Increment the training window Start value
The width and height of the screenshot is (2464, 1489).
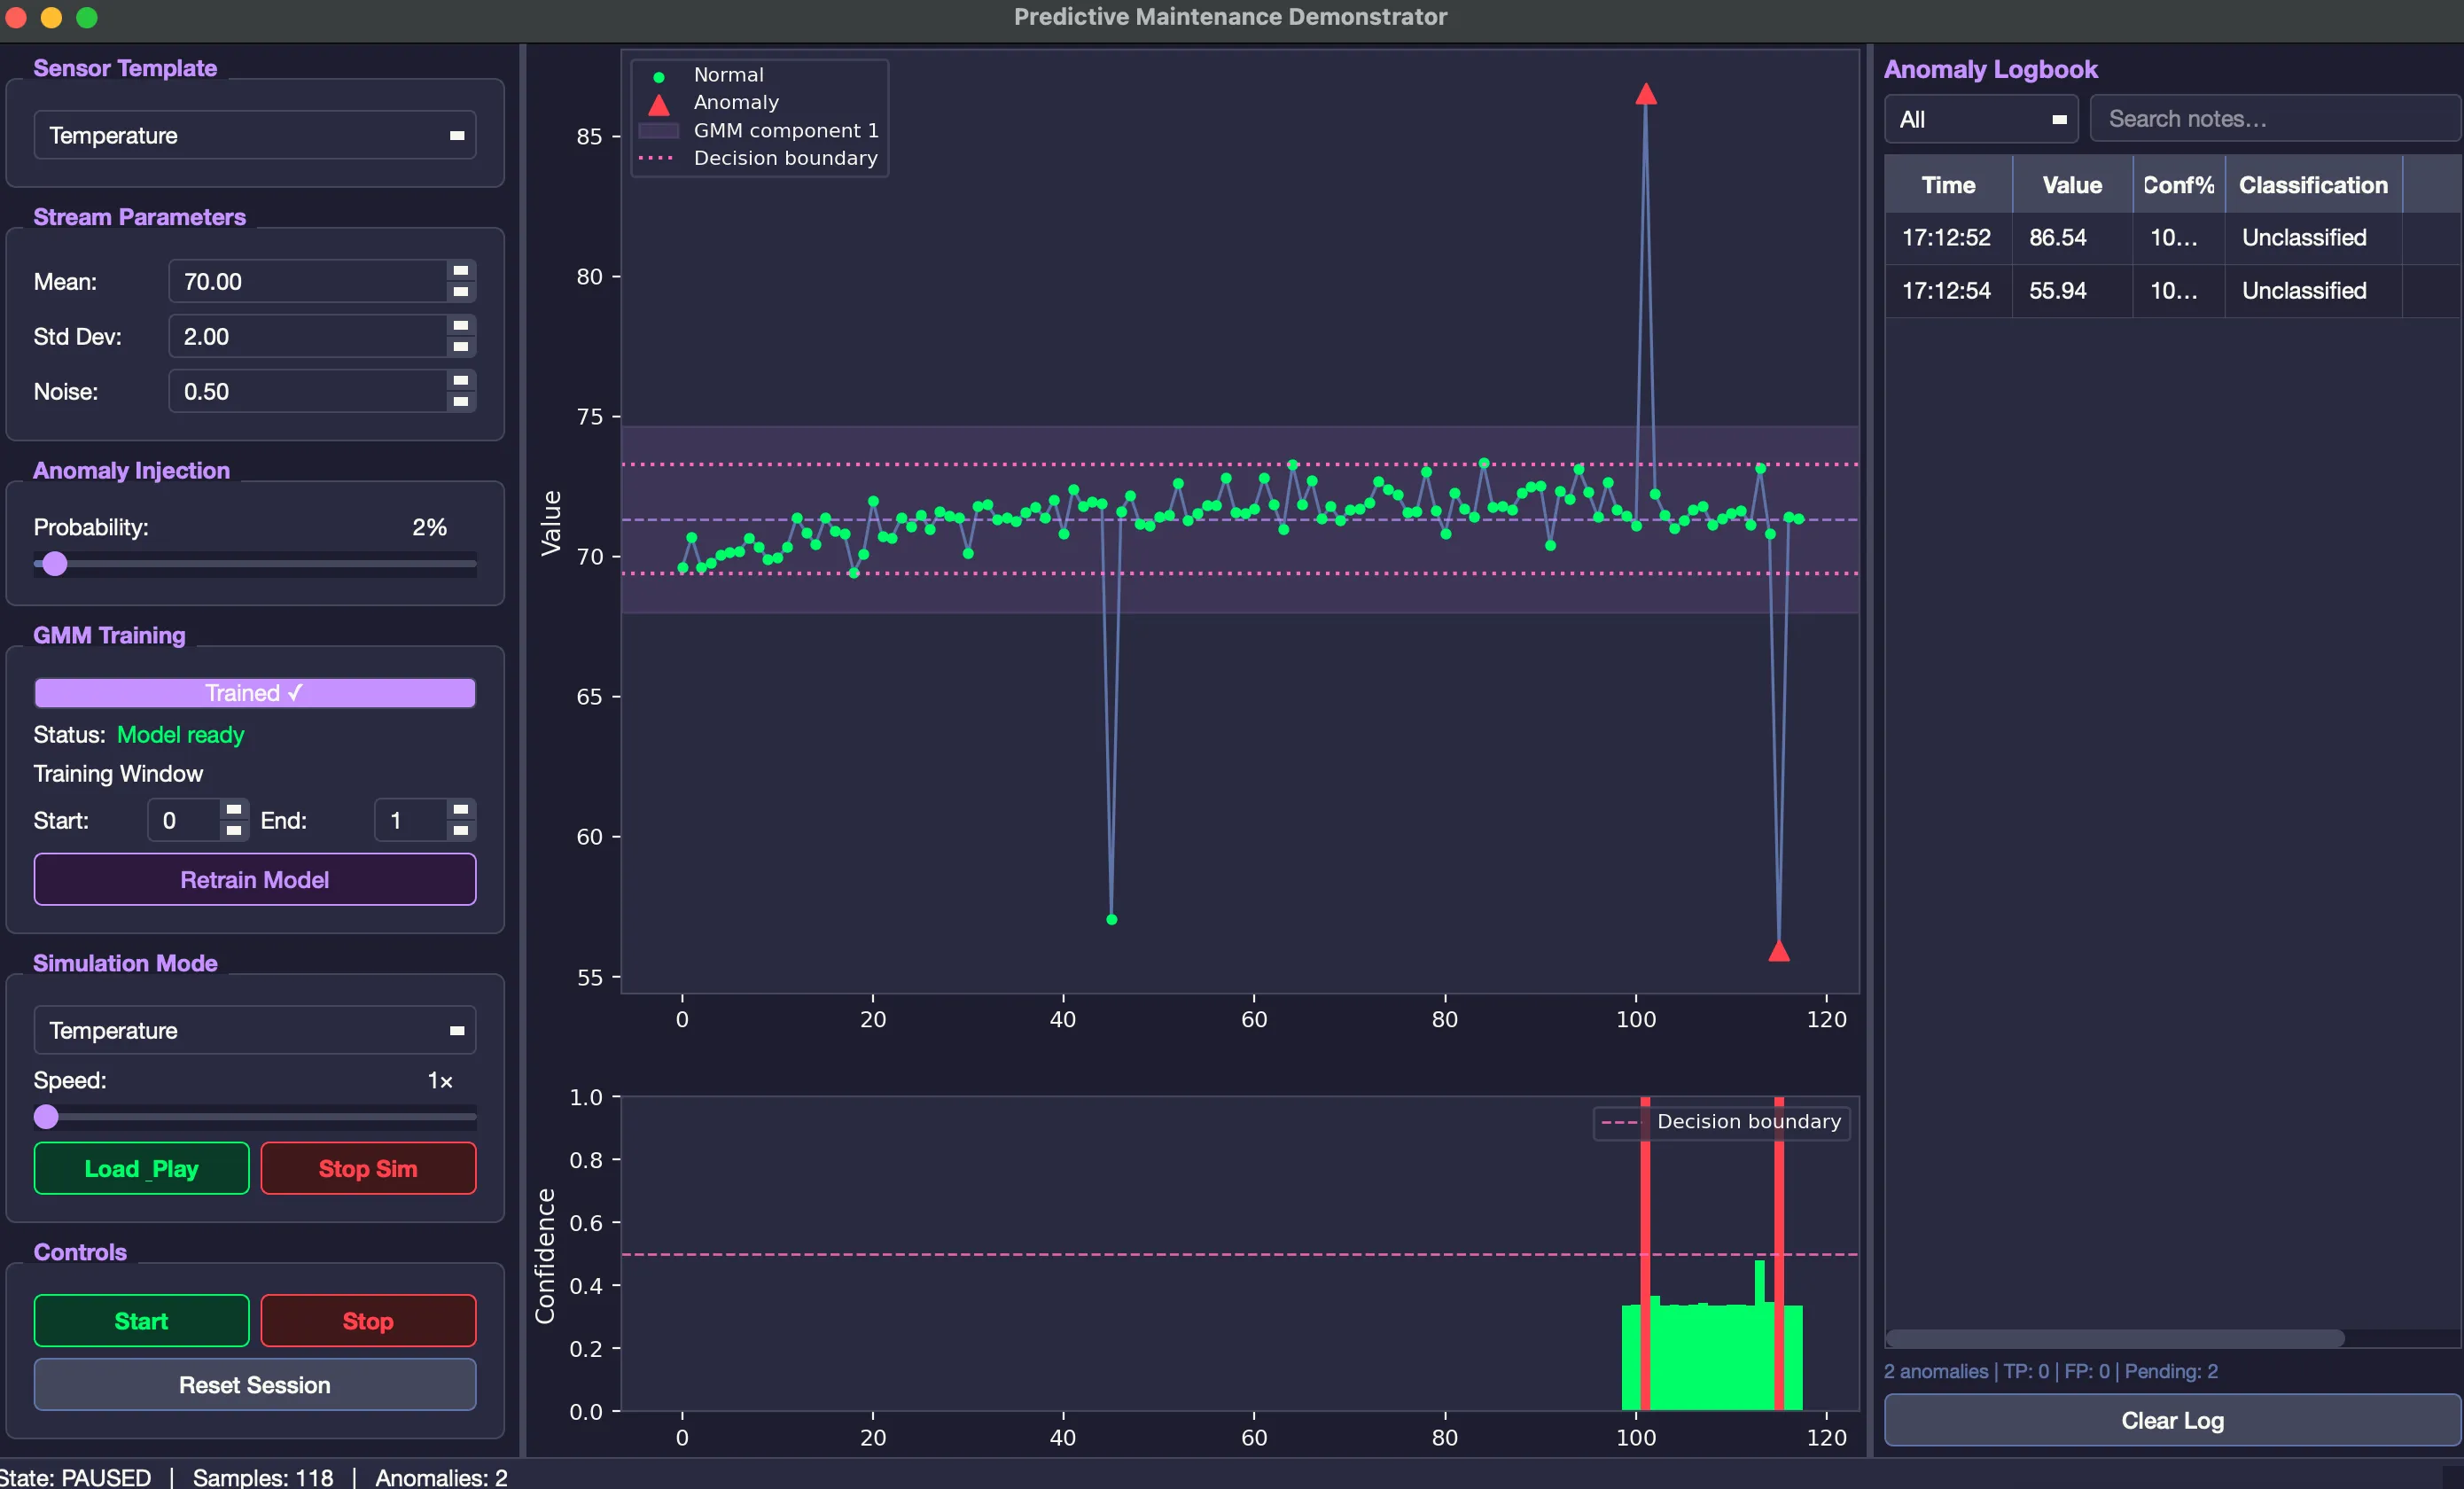coord(233,810)
